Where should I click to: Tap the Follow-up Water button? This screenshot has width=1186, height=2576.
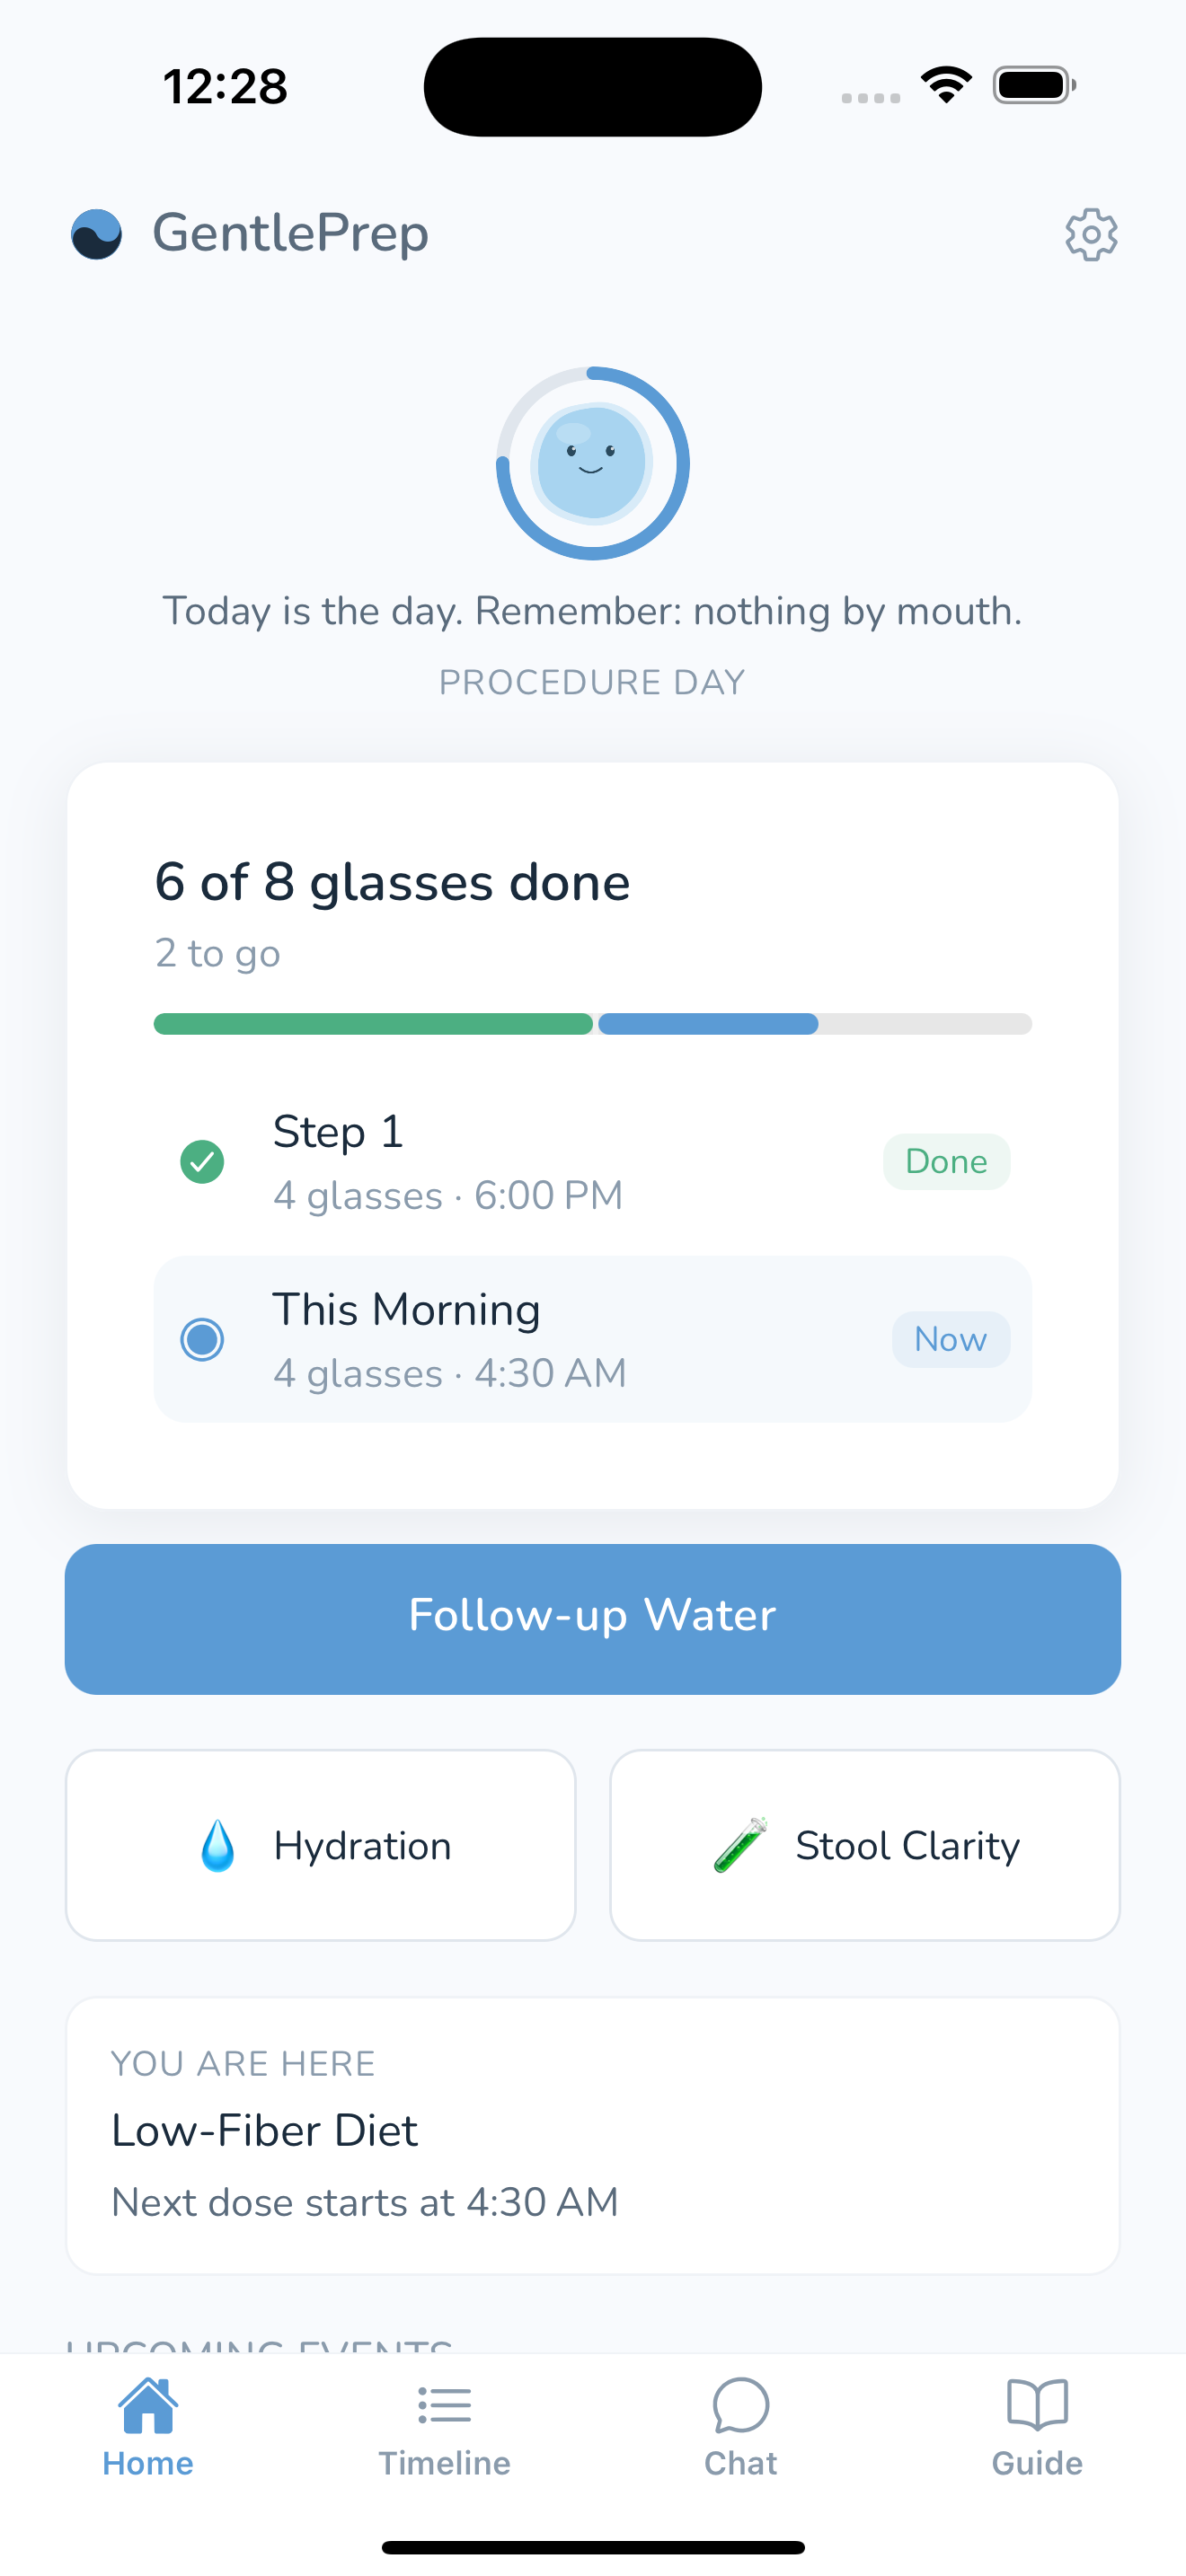(593, 1619)
